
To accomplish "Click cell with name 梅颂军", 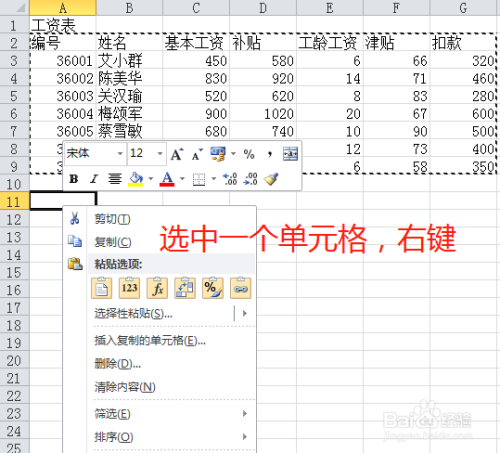I will click(129, 114).
